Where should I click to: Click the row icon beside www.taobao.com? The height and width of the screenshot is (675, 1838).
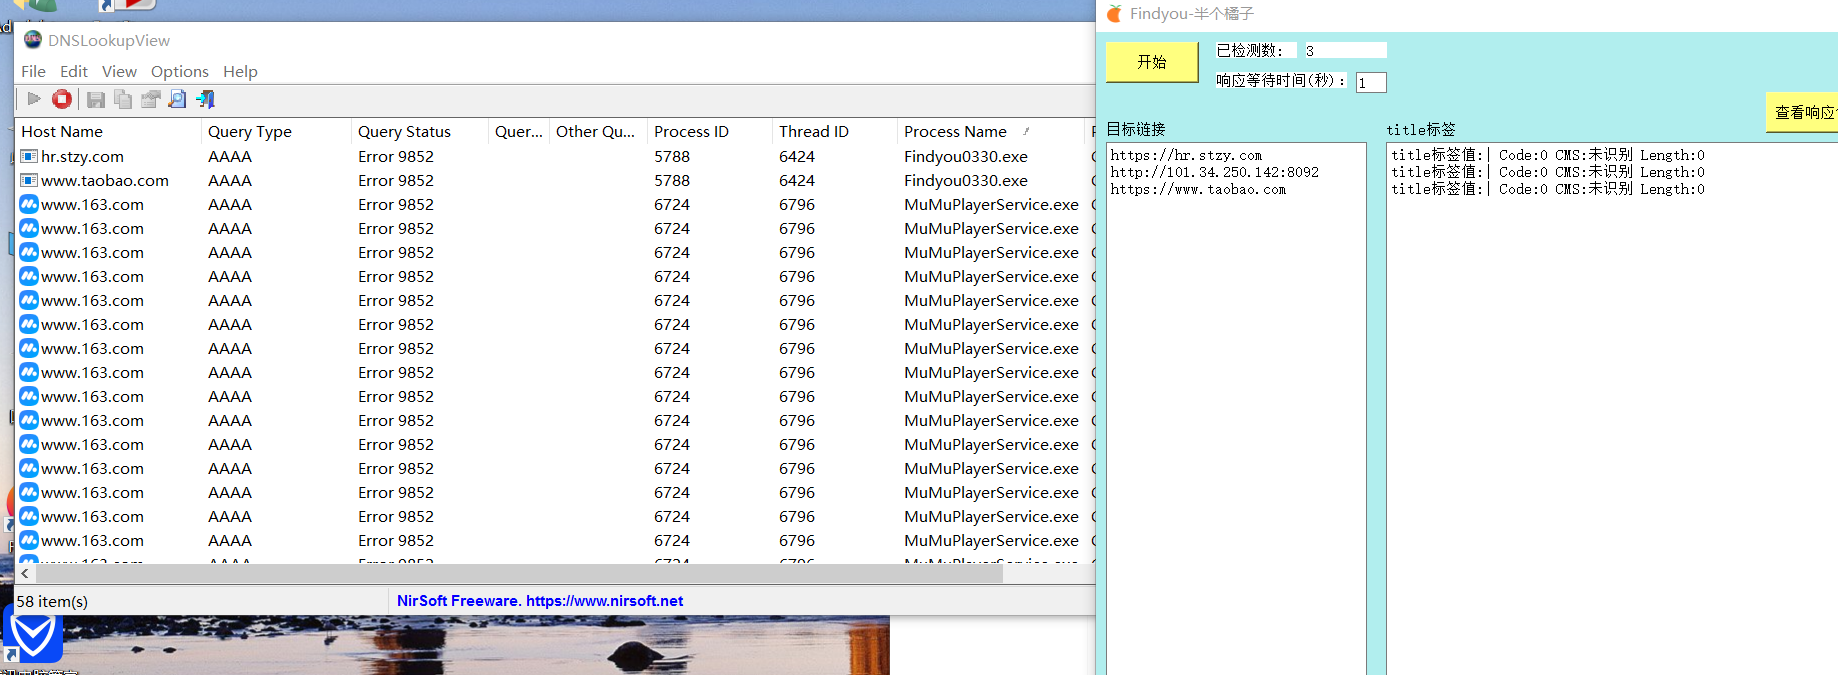coord(29,181)
